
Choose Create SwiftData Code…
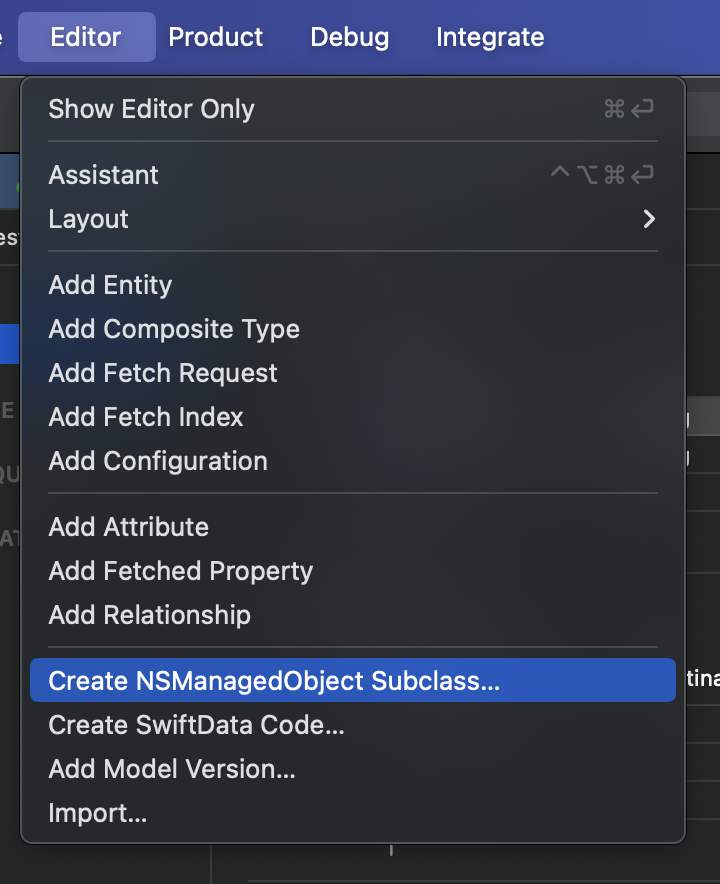click(353, 724)
